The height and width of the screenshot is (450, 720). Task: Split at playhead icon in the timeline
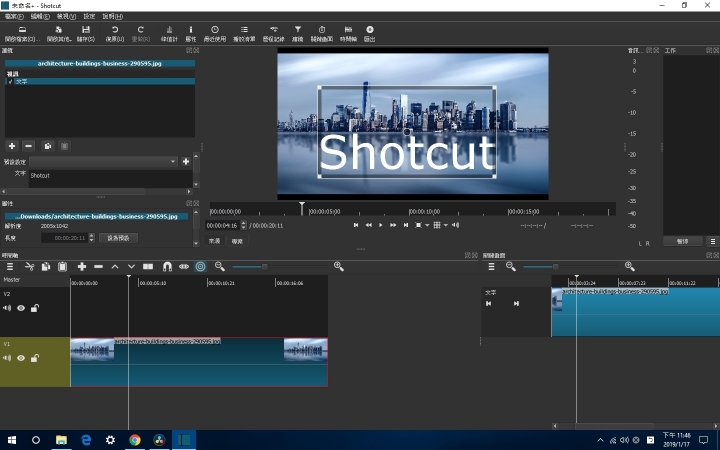click(x=148, y=266)
